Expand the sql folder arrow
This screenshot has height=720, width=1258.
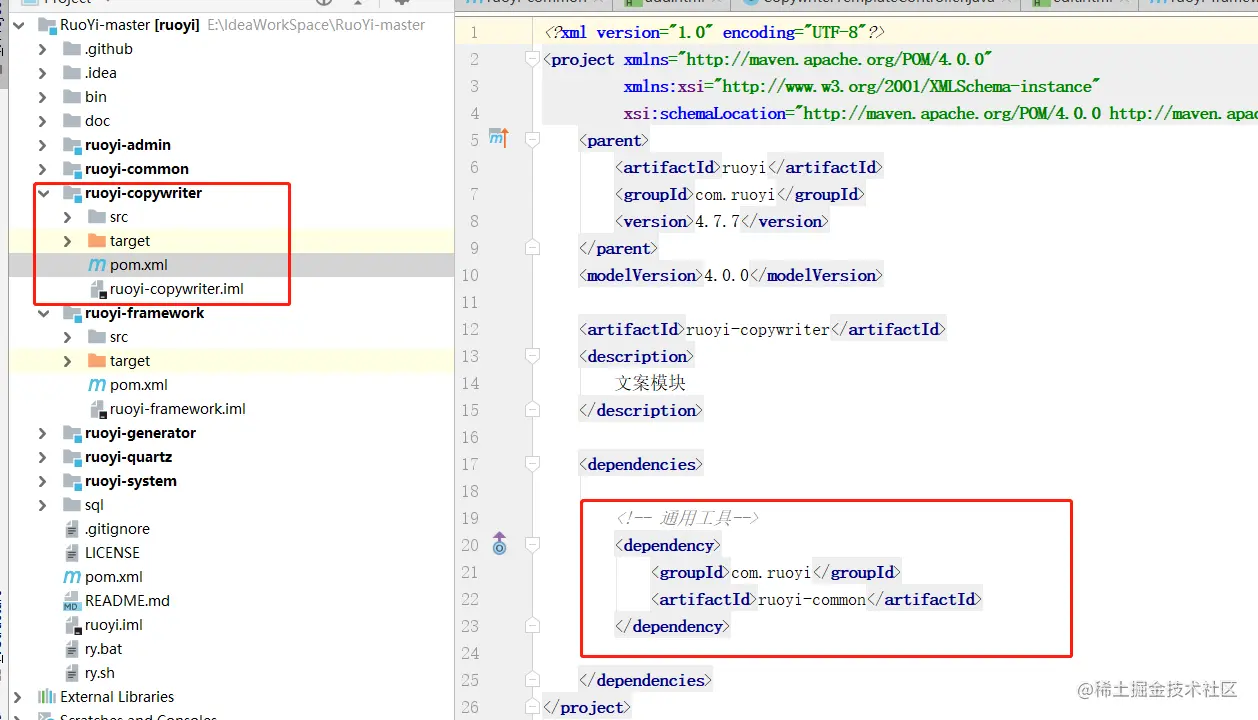coord(42,505)
